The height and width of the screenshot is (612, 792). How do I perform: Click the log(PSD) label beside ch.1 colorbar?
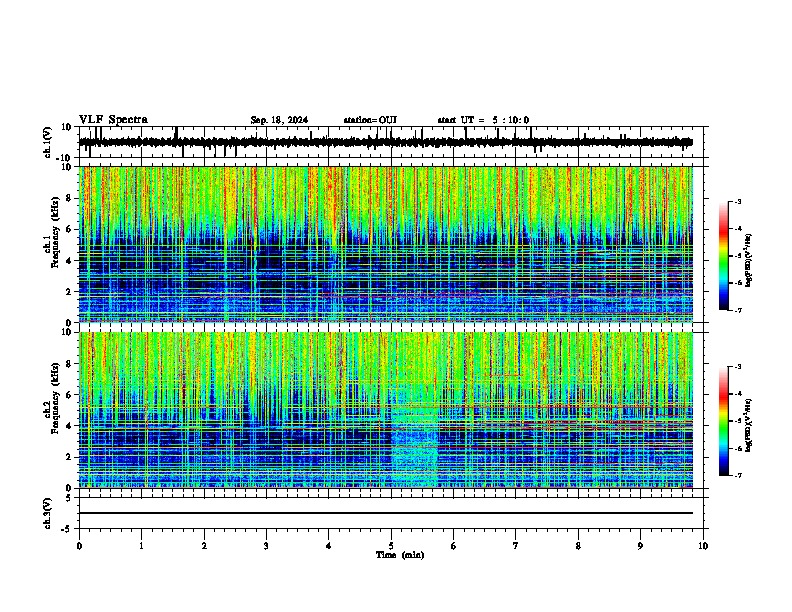click(749, 261)
